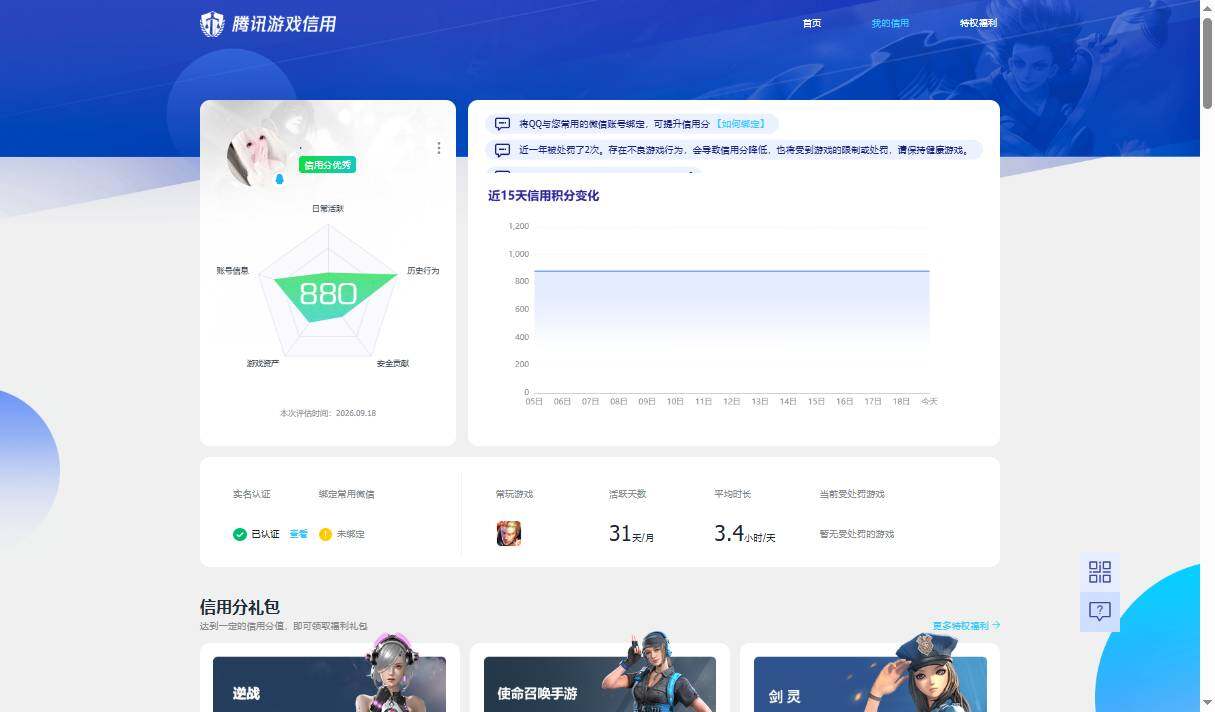Click the 未绑定 WeChat status
Viewport: 1215px width, 712px height.
pyautogui.click(x=350, y=534)
